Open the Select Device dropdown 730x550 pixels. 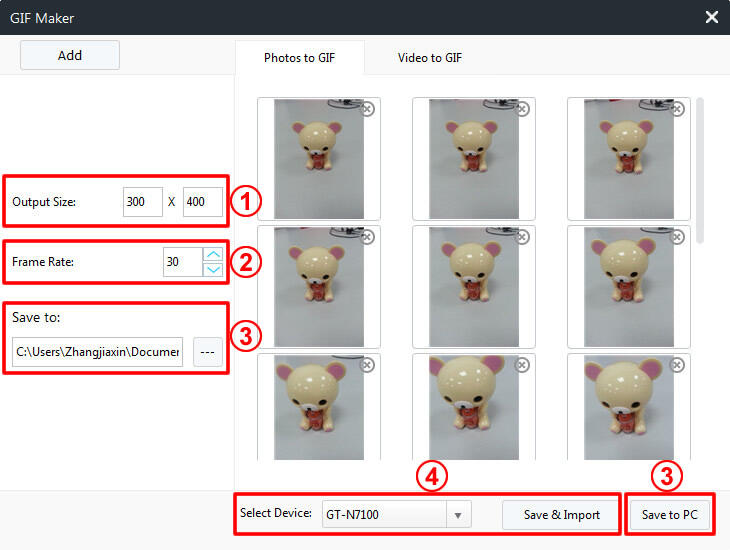pyautogui.click(x=457, y=515)
